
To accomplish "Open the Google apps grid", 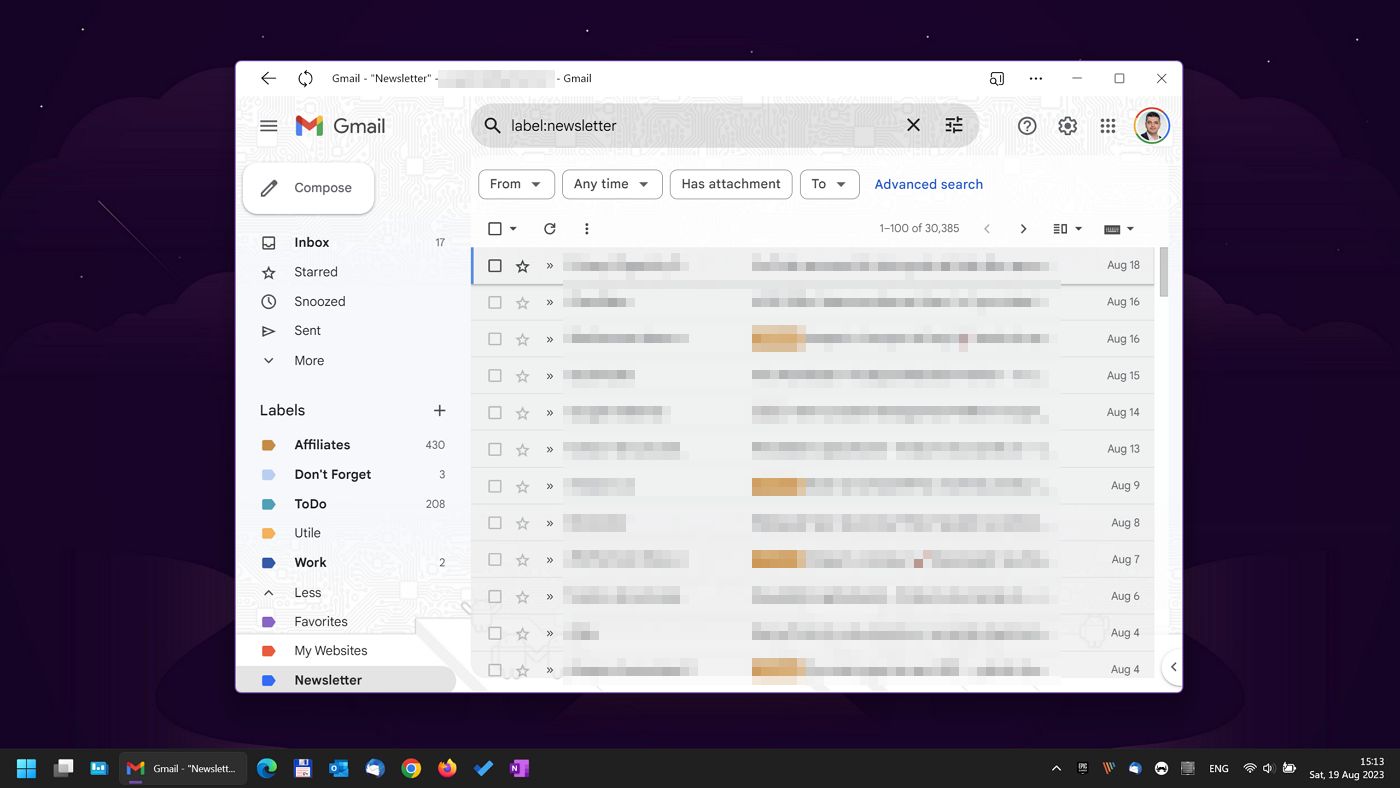I will 1107,125.
